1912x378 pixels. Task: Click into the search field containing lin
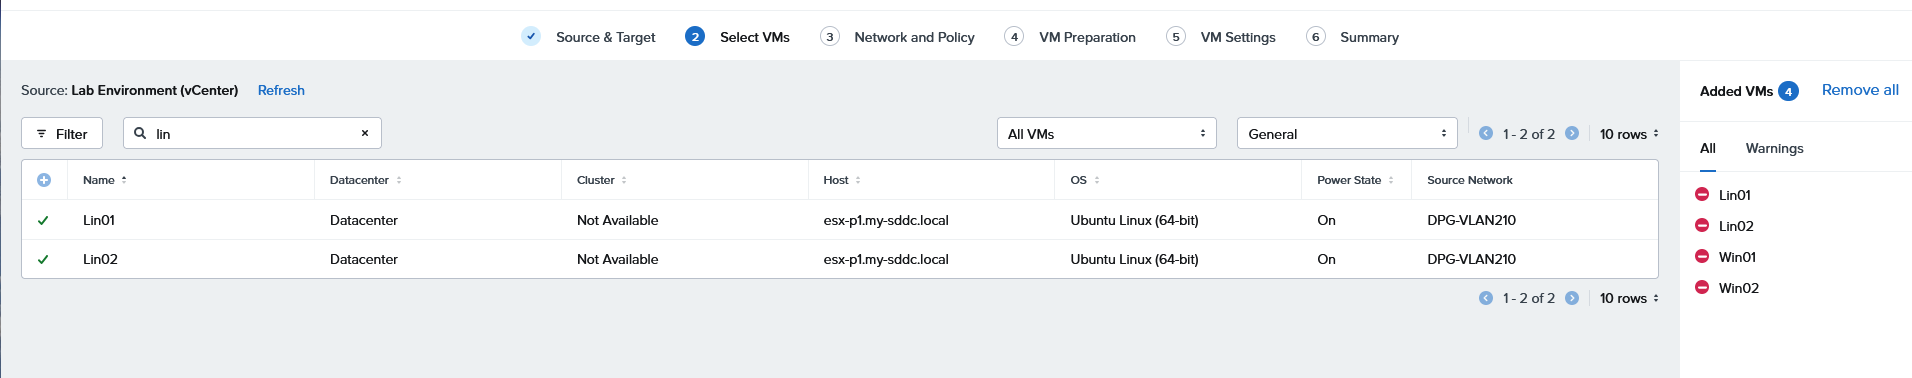[x=253, y=133]
